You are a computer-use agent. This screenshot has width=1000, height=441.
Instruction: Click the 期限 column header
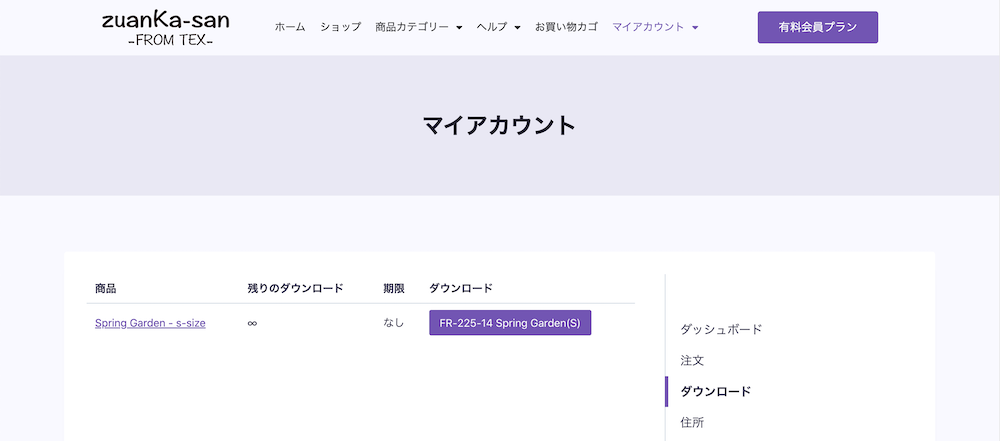pos(393,288)
